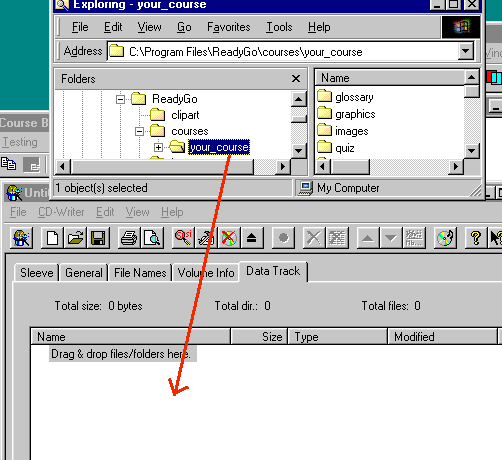
Task: Open the Address bar dropdown arrow
Action: click(466, 51)
